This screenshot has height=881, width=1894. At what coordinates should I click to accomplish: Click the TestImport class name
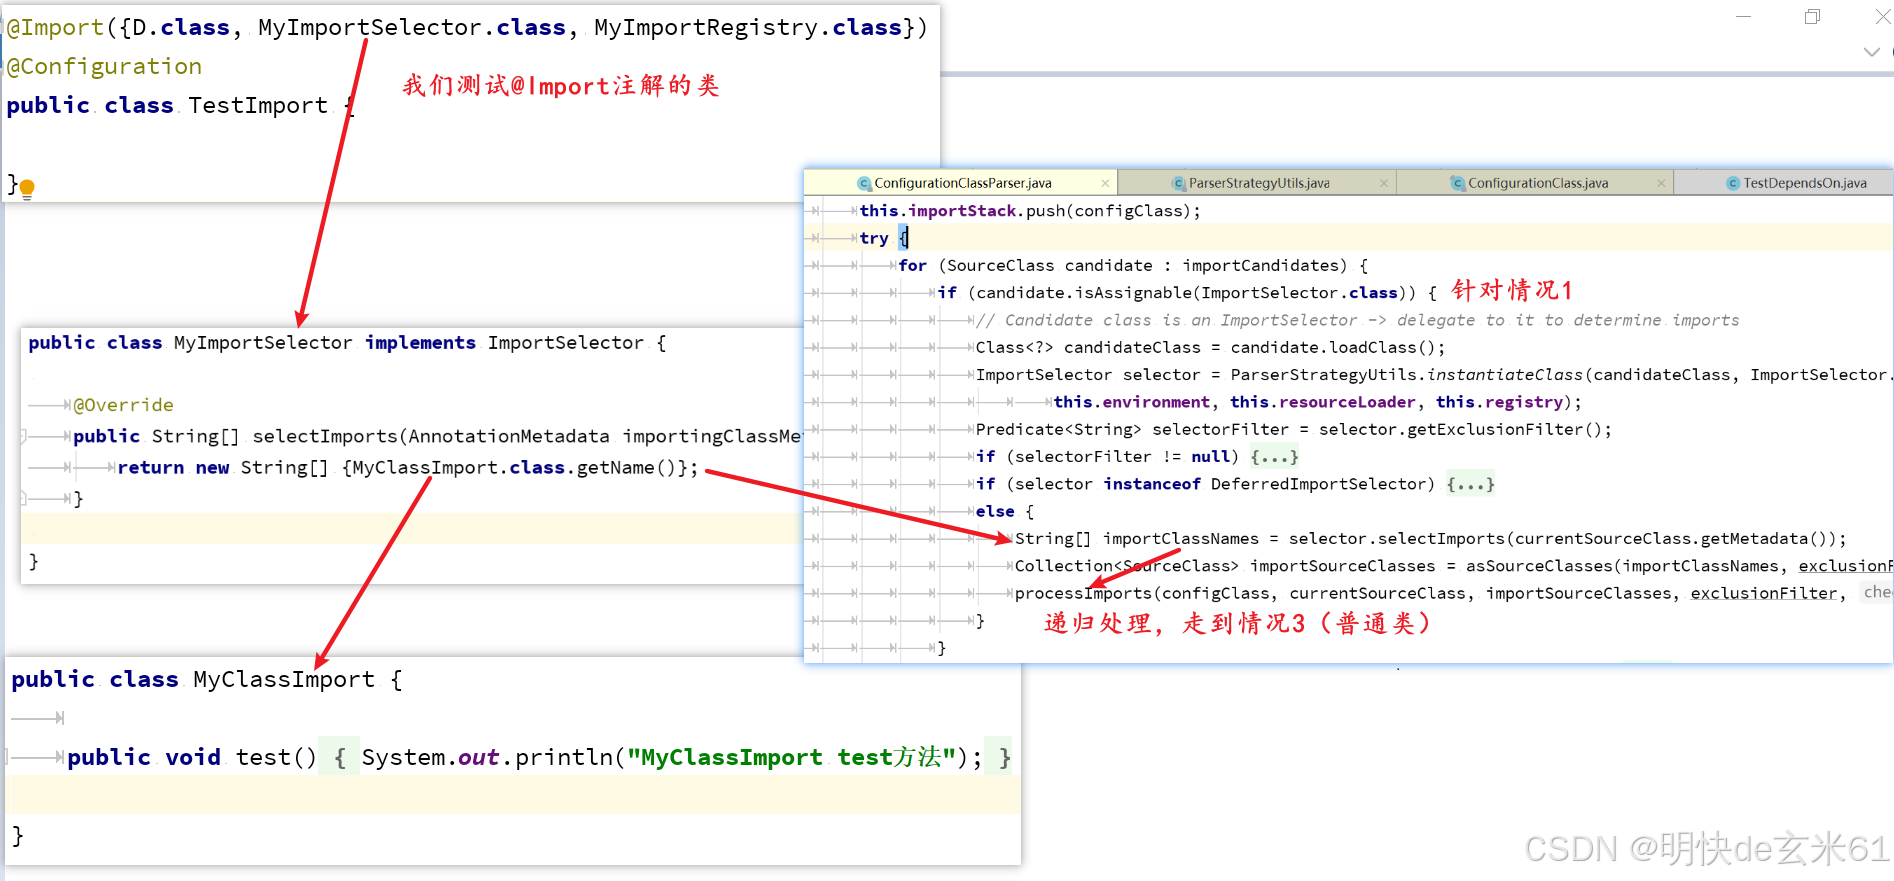click(x=258, y=106)
